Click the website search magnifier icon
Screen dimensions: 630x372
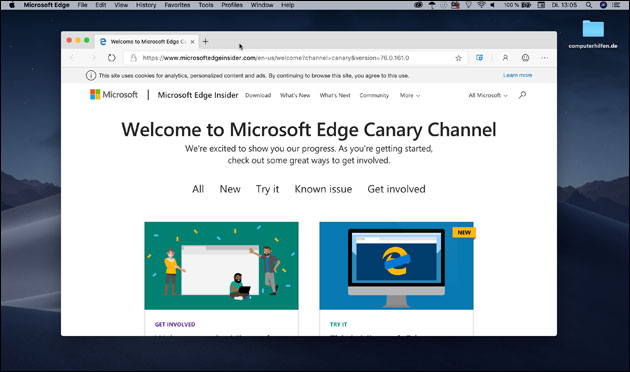[522, 95]
